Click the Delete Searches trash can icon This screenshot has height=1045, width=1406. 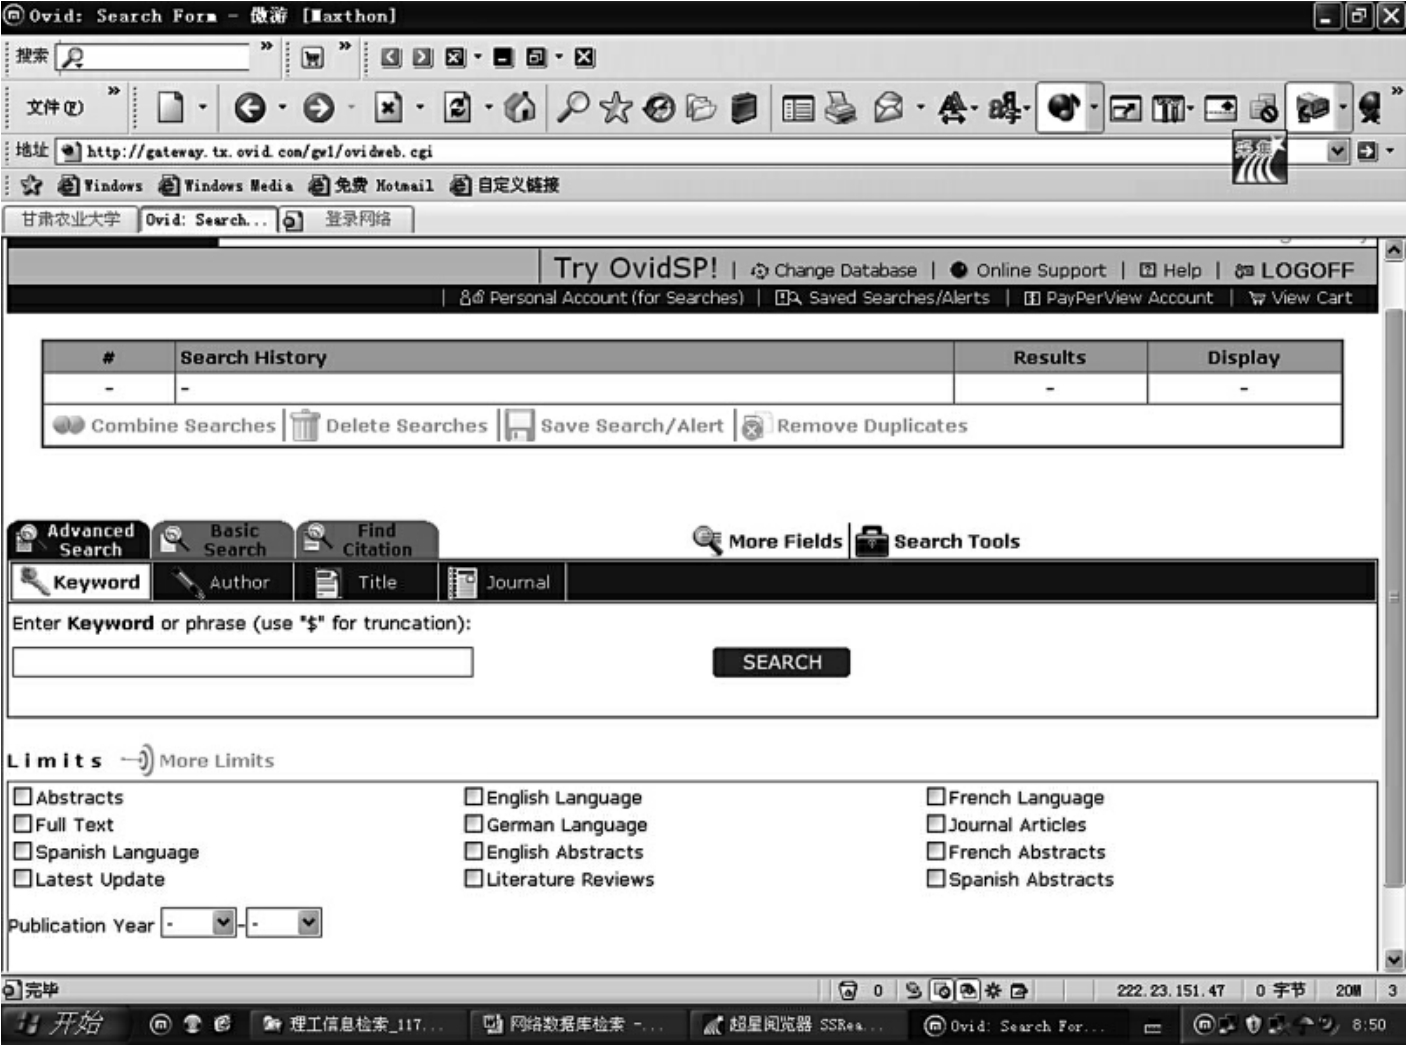coord(304,425)
